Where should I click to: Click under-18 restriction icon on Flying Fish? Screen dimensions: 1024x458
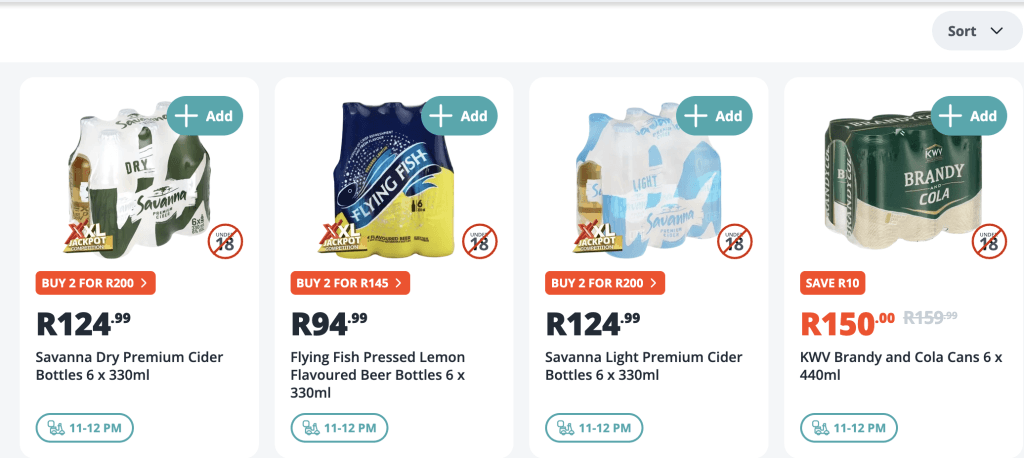[480, 241]
